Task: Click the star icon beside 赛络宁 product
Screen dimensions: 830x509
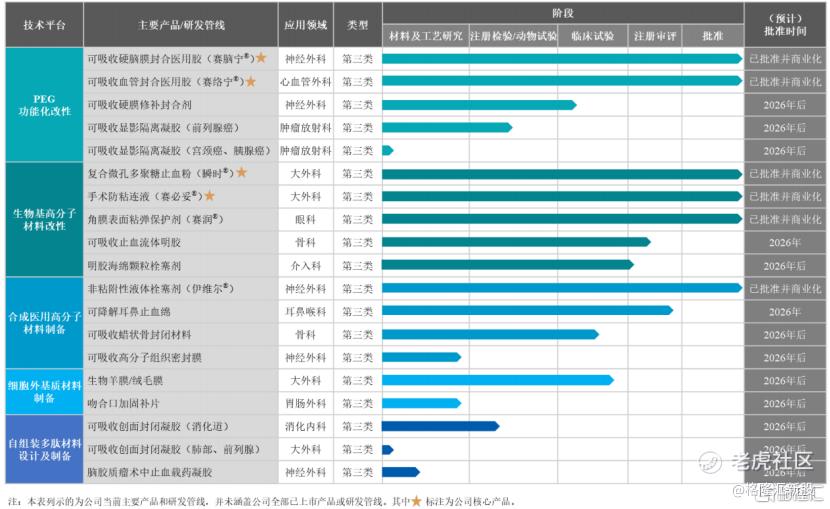Action: (x=250, y=81)
